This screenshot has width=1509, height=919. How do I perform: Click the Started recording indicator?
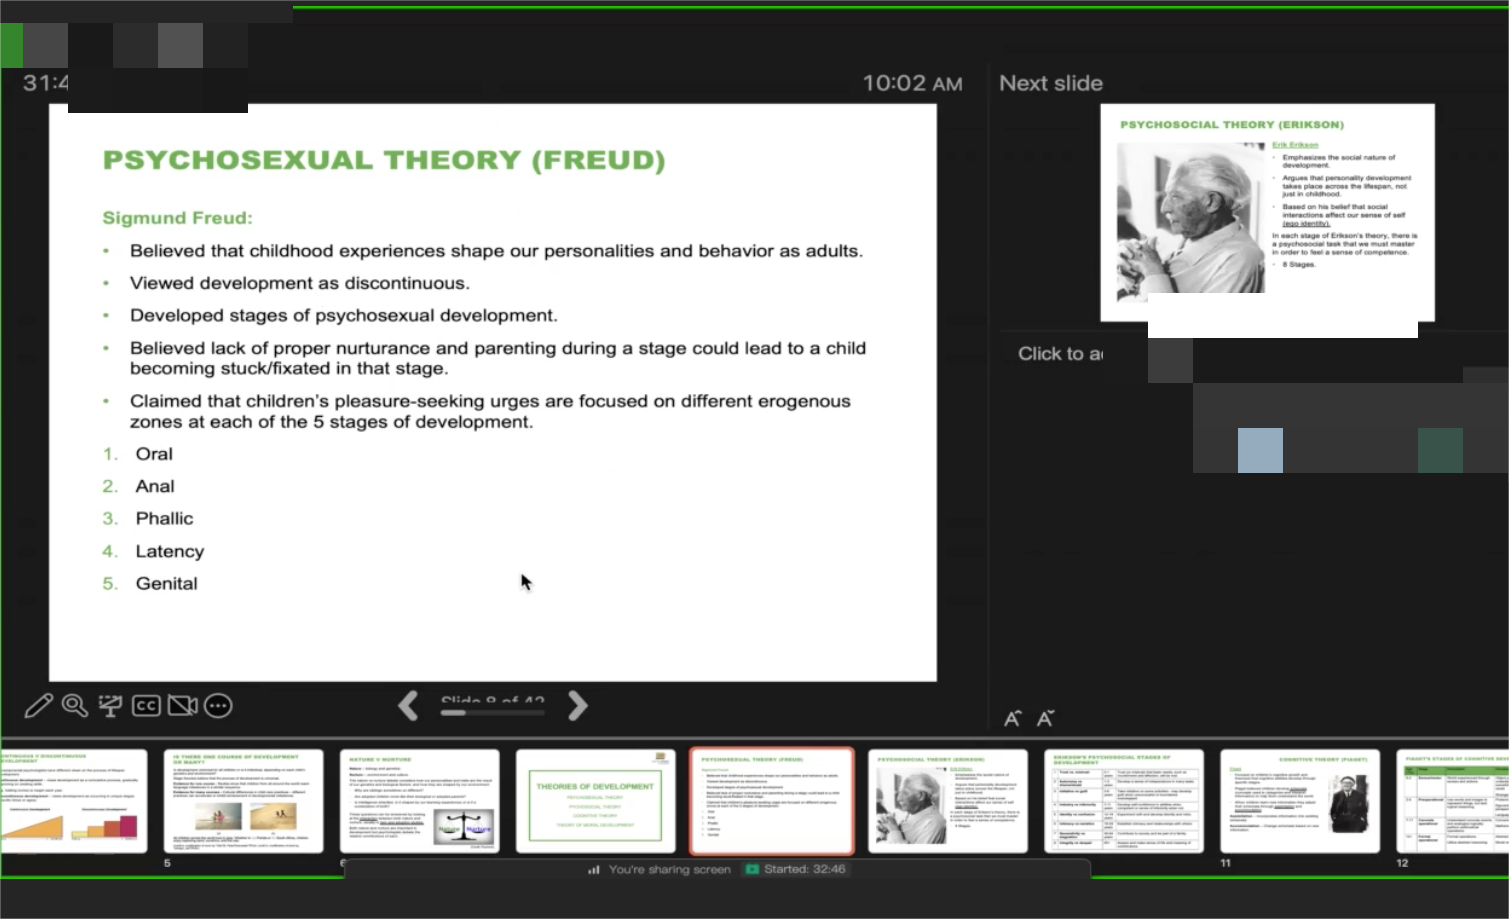796,869
